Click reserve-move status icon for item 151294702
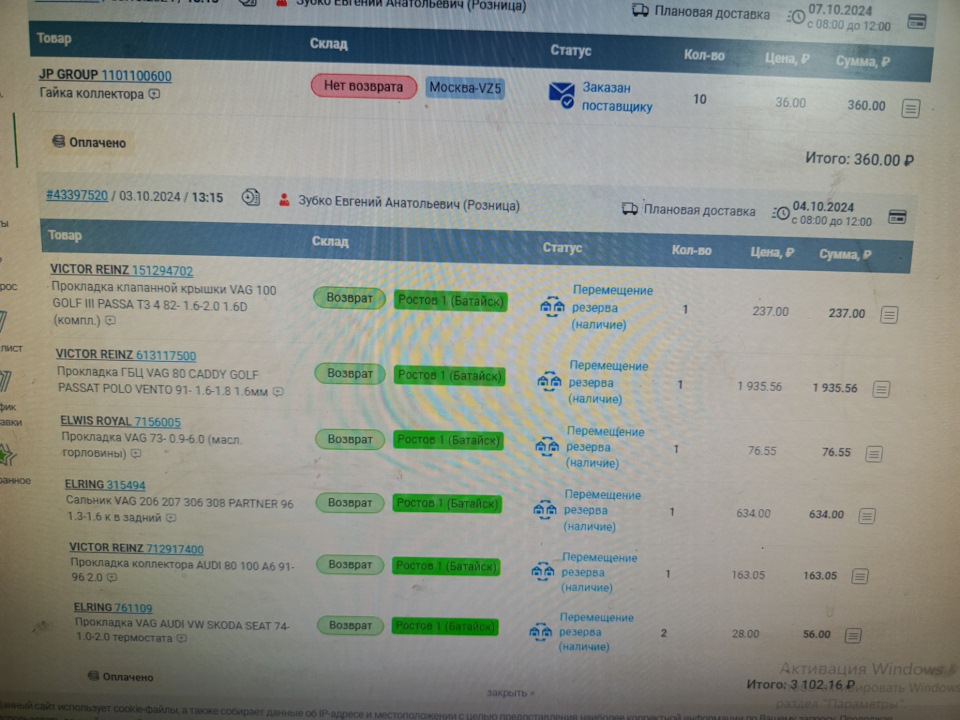The height and width of the screenshot is (720, 960). [x=552, y=307]
